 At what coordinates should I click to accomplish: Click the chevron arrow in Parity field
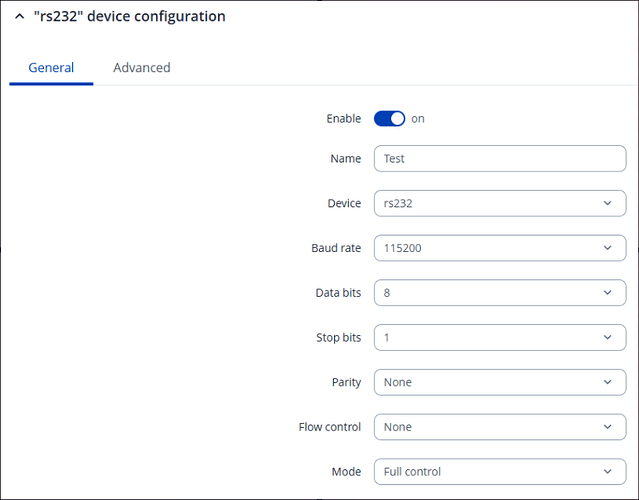coord(608,382)
